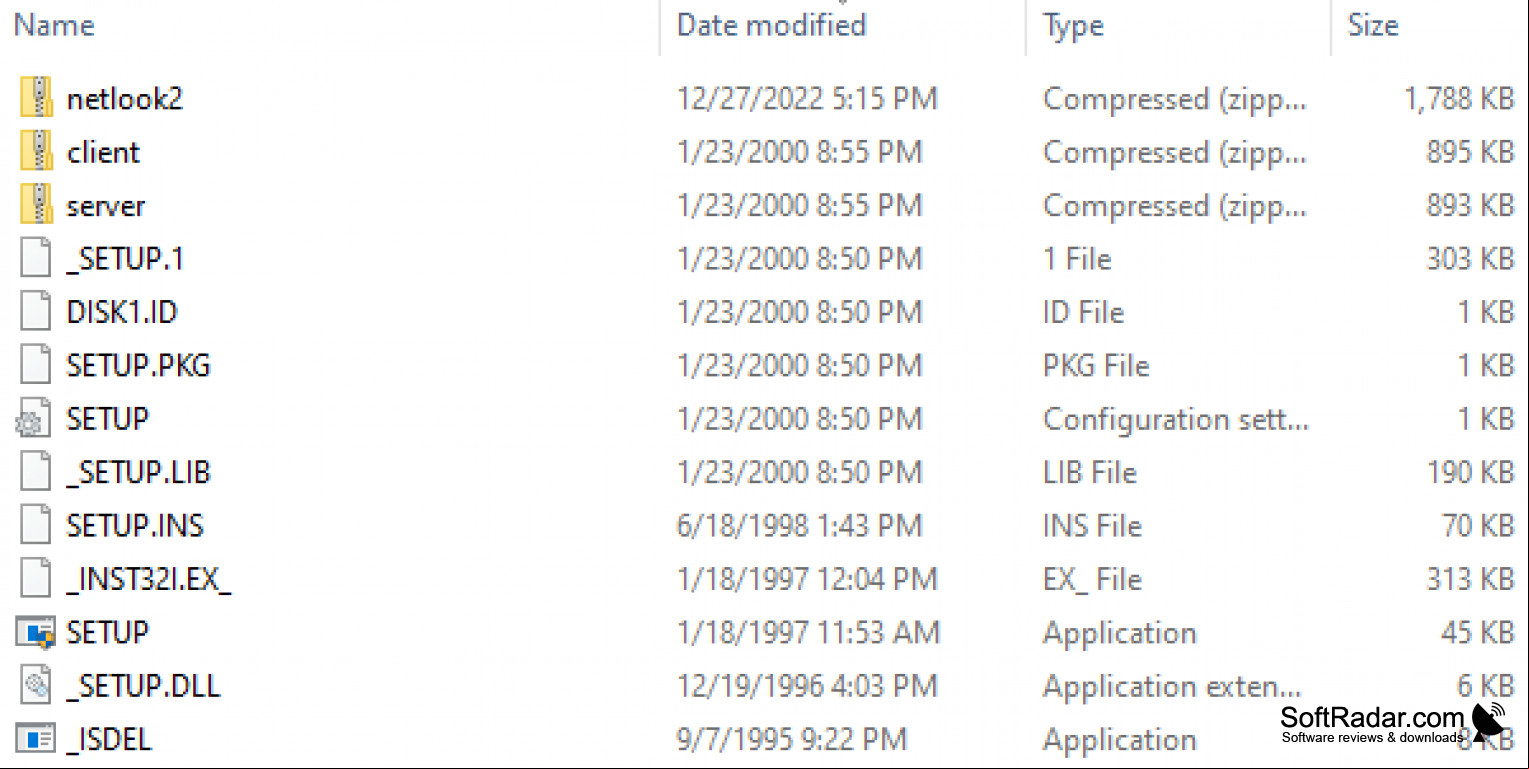Sort files by Name column header
The image size is (1529, 769).
(x=54, y=25)
